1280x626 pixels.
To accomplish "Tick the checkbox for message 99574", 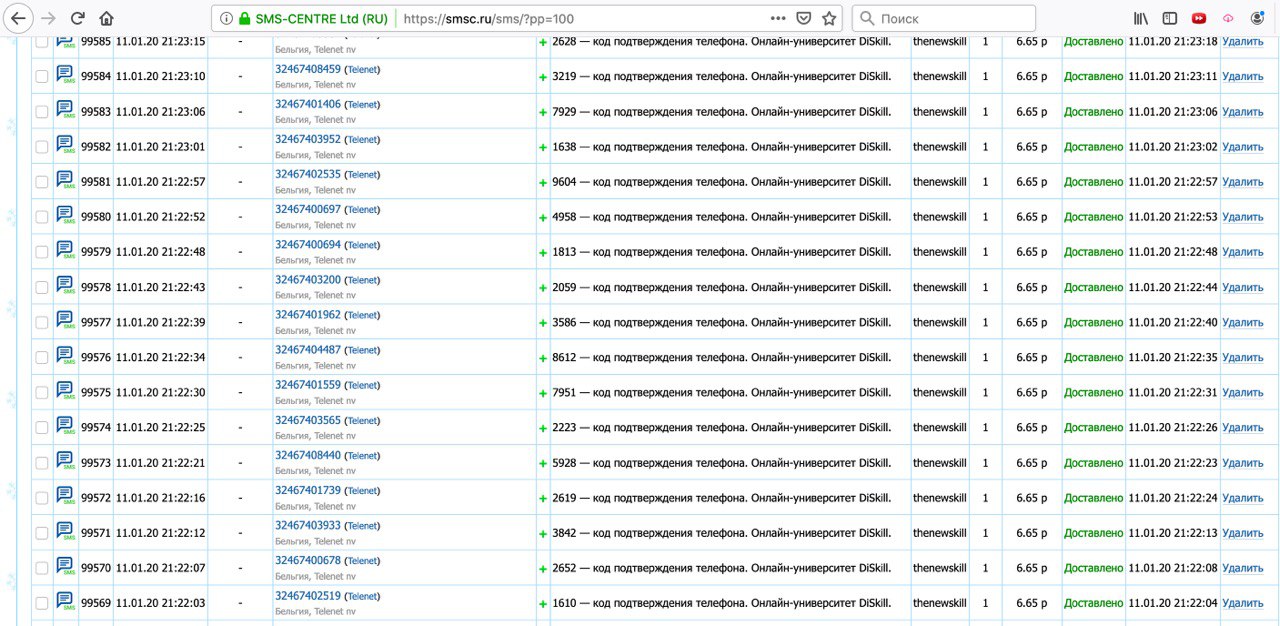I will (x=42, y=428).
